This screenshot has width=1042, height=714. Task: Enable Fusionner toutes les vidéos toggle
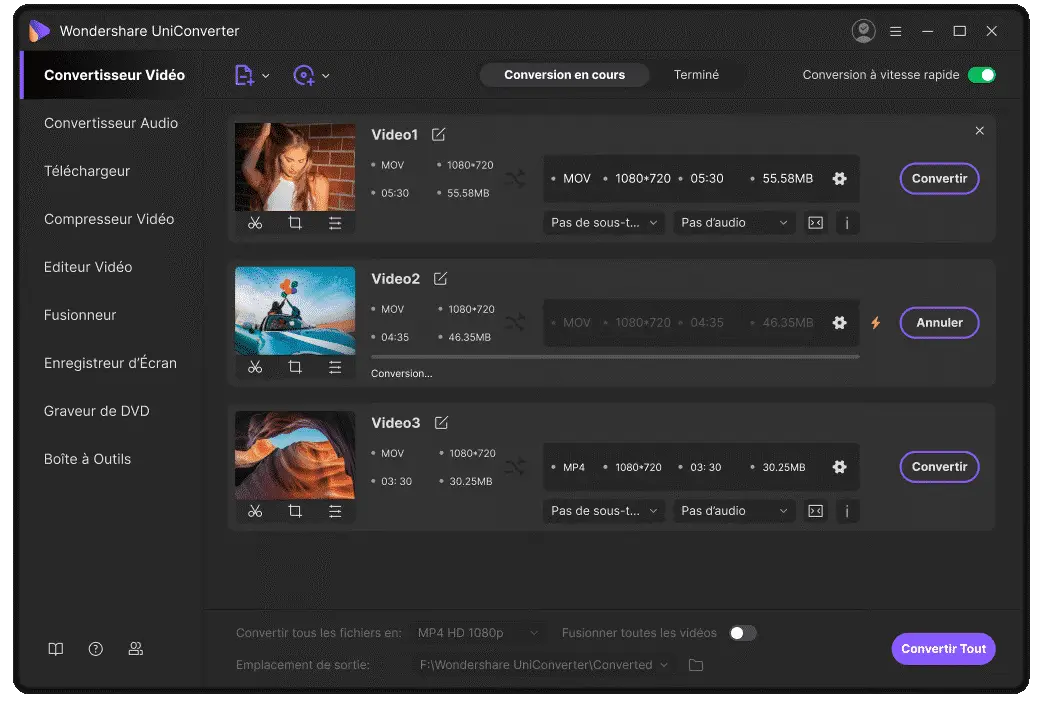[743, 633]
